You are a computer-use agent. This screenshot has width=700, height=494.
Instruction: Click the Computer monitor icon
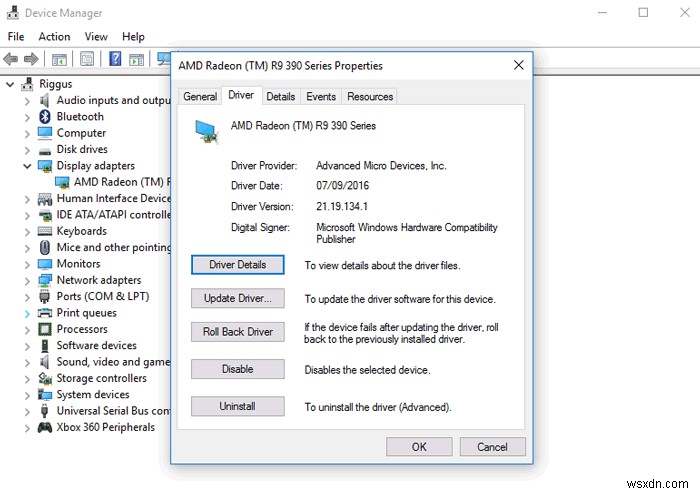point(45,133)
